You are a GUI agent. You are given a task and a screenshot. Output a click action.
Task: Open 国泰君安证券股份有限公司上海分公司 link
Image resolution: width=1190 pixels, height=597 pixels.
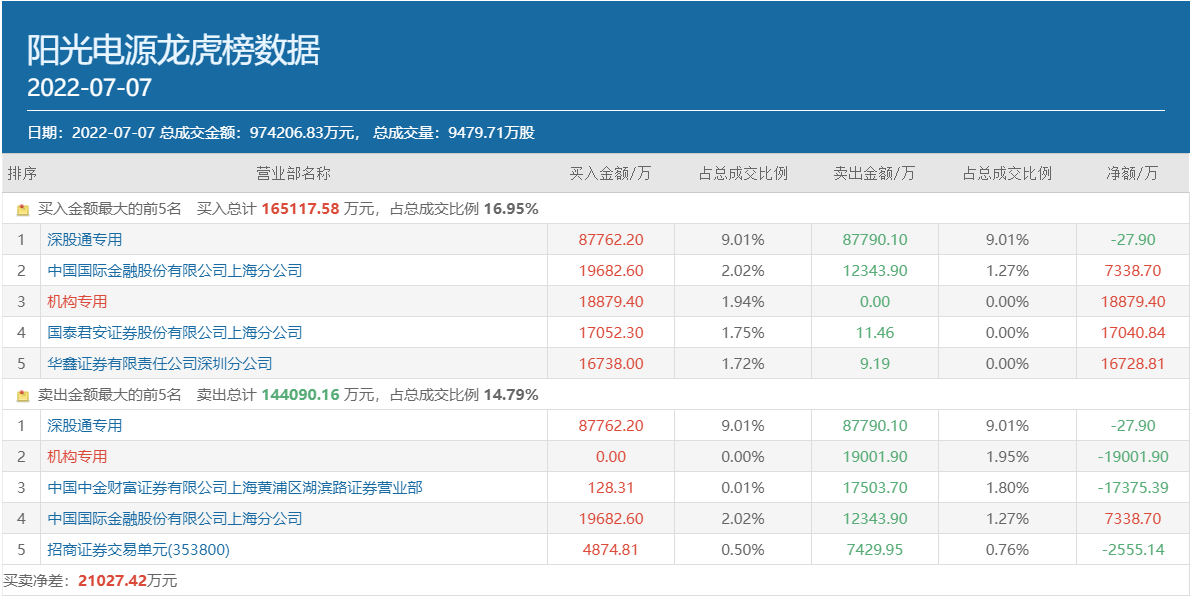tap(175, 333)
